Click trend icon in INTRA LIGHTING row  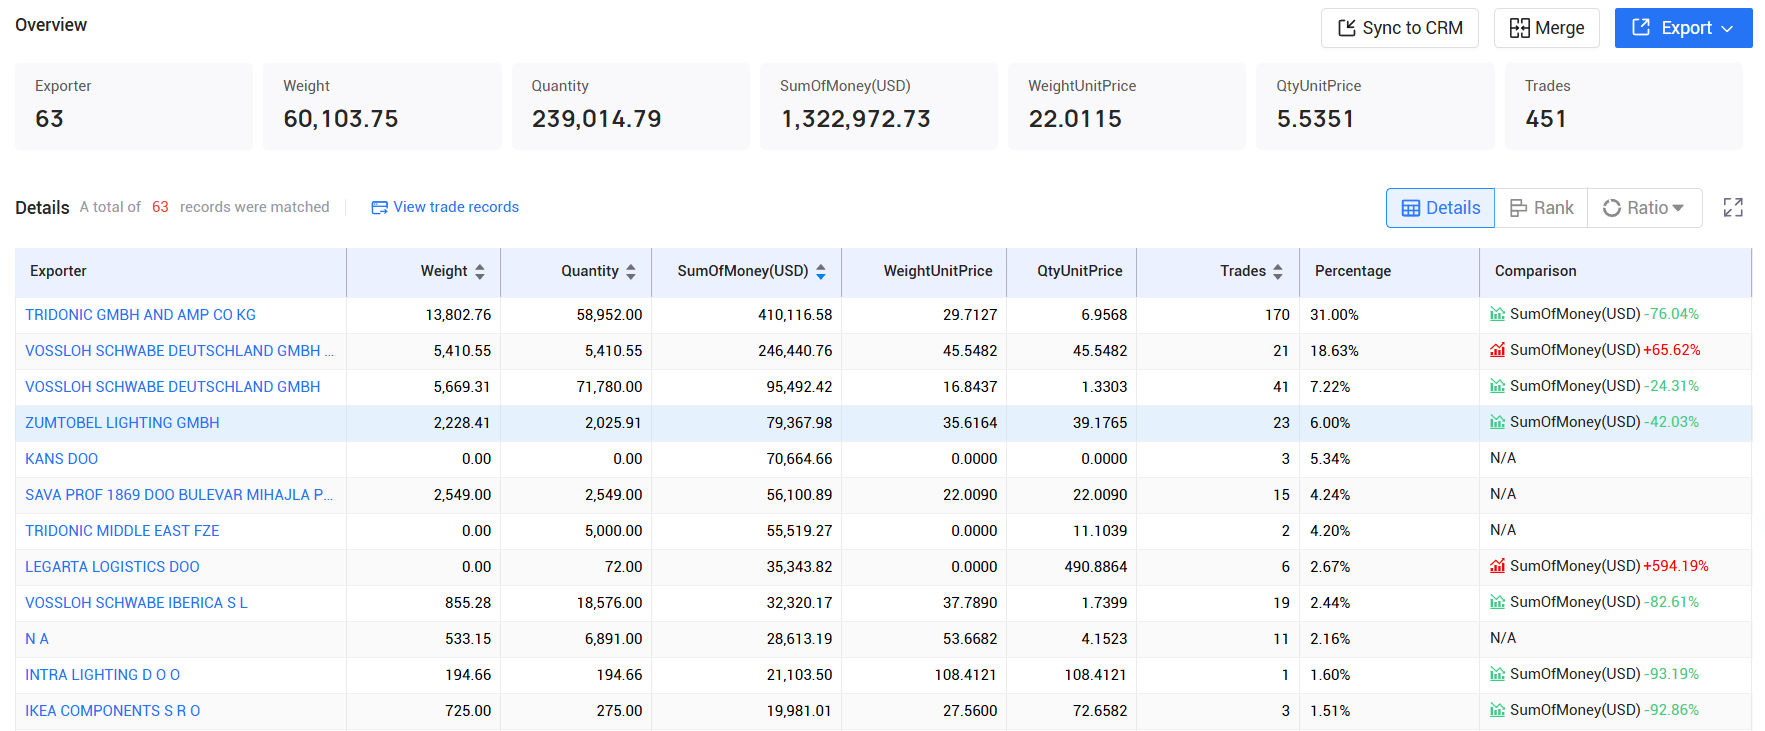click(1497, 674)
